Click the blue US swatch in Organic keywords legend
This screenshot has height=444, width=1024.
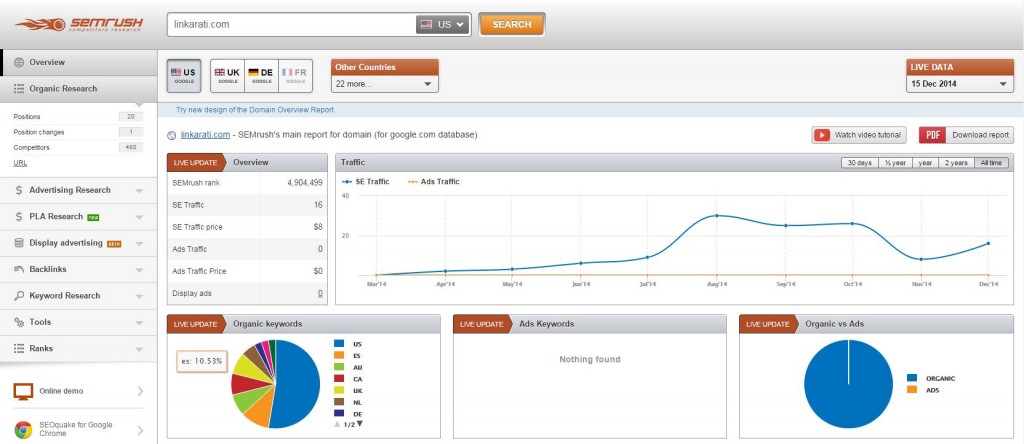click(x=340, y=344)
